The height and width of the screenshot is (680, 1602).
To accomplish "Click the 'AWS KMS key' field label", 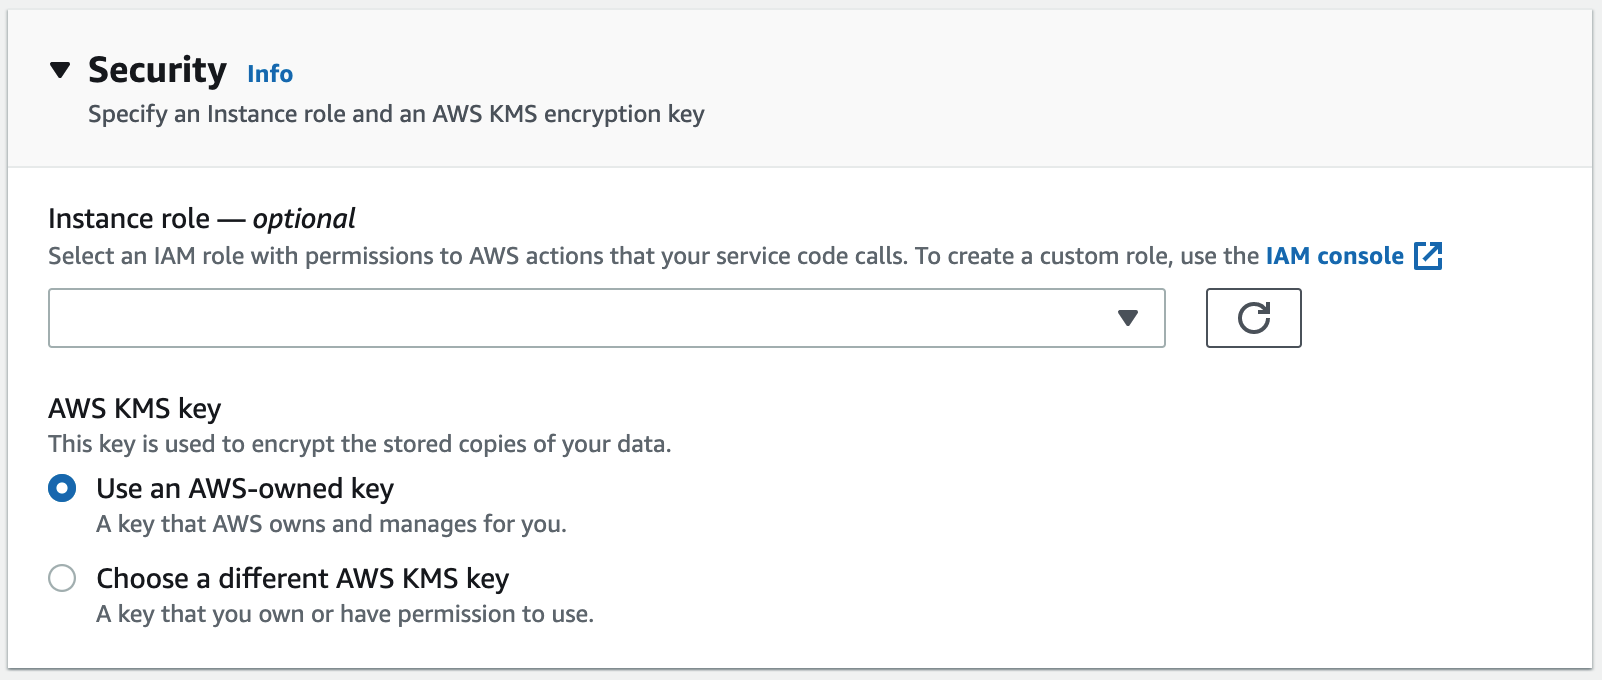I will 135,408.
